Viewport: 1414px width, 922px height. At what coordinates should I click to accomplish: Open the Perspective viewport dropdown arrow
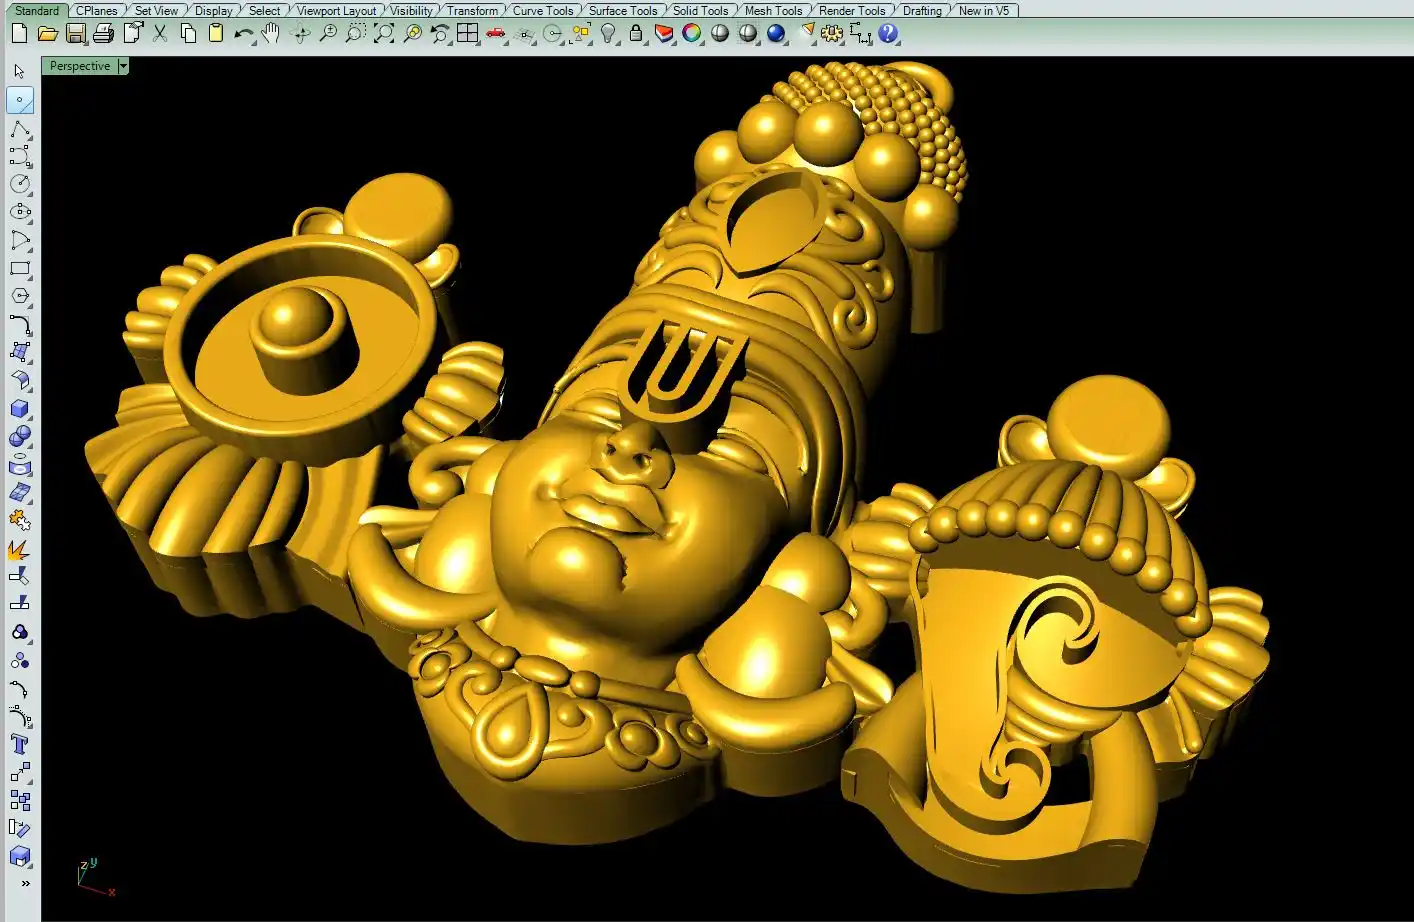point(123,66)
